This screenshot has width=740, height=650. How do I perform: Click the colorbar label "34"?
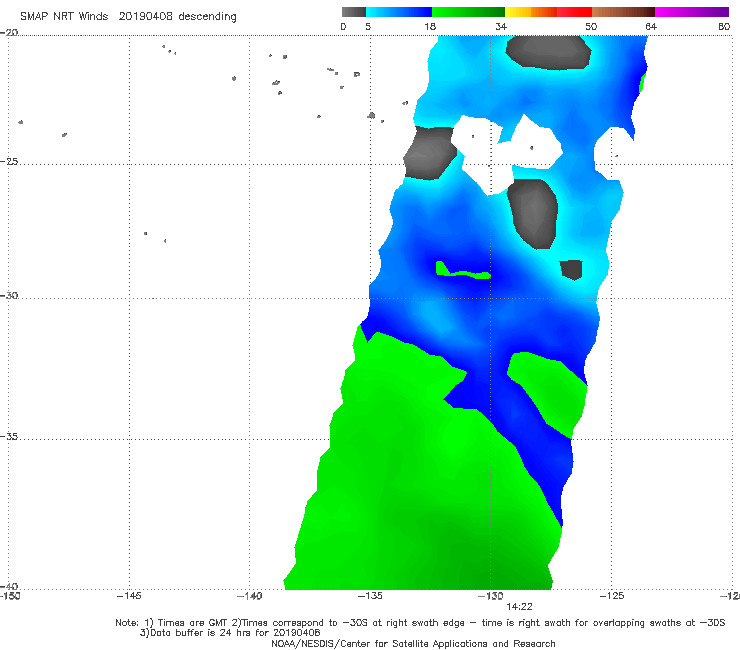(x=501, y=27)
